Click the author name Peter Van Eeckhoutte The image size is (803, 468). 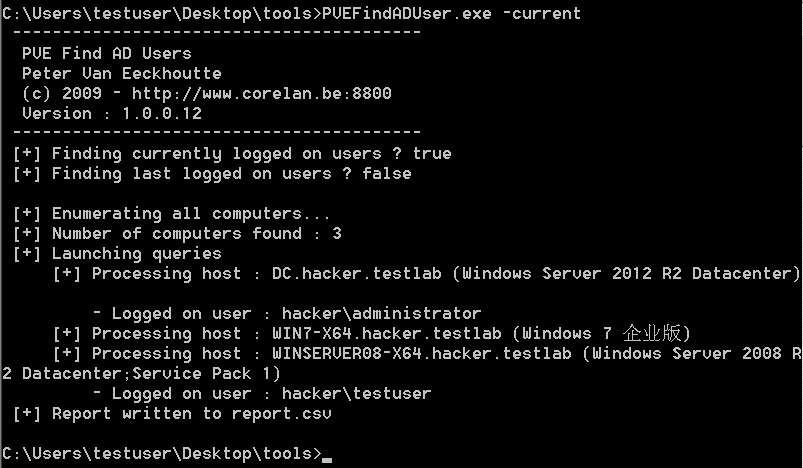(121, 73)
